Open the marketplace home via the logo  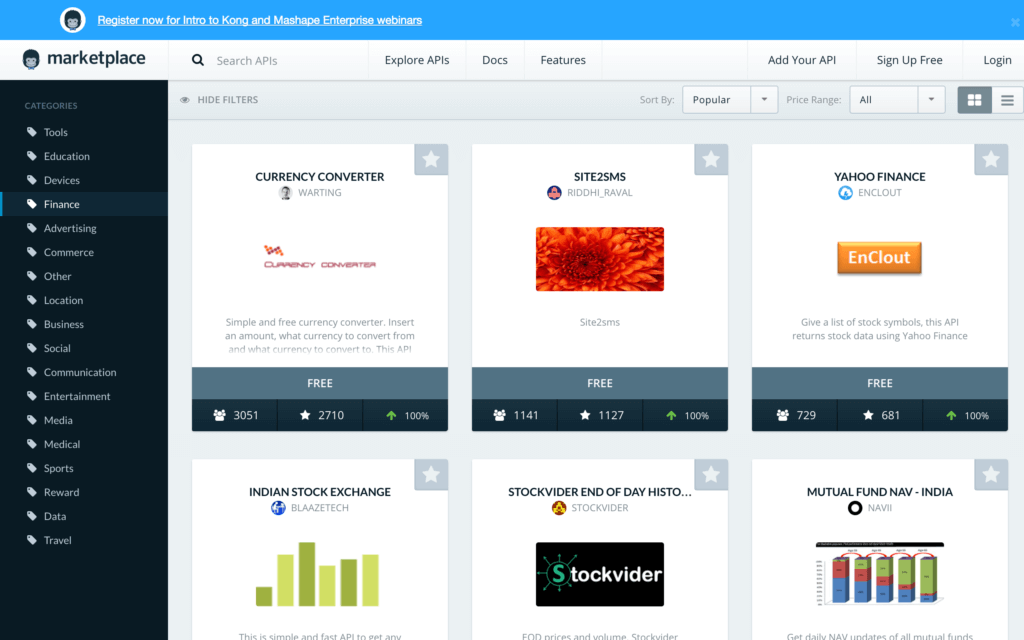coord(83,59)
